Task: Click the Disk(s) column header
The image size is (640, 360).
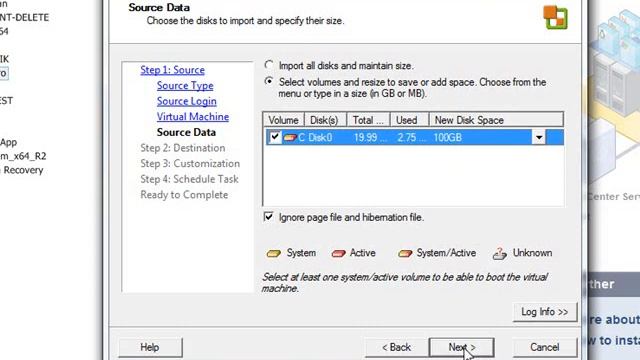Action: (x=325, y=120)
